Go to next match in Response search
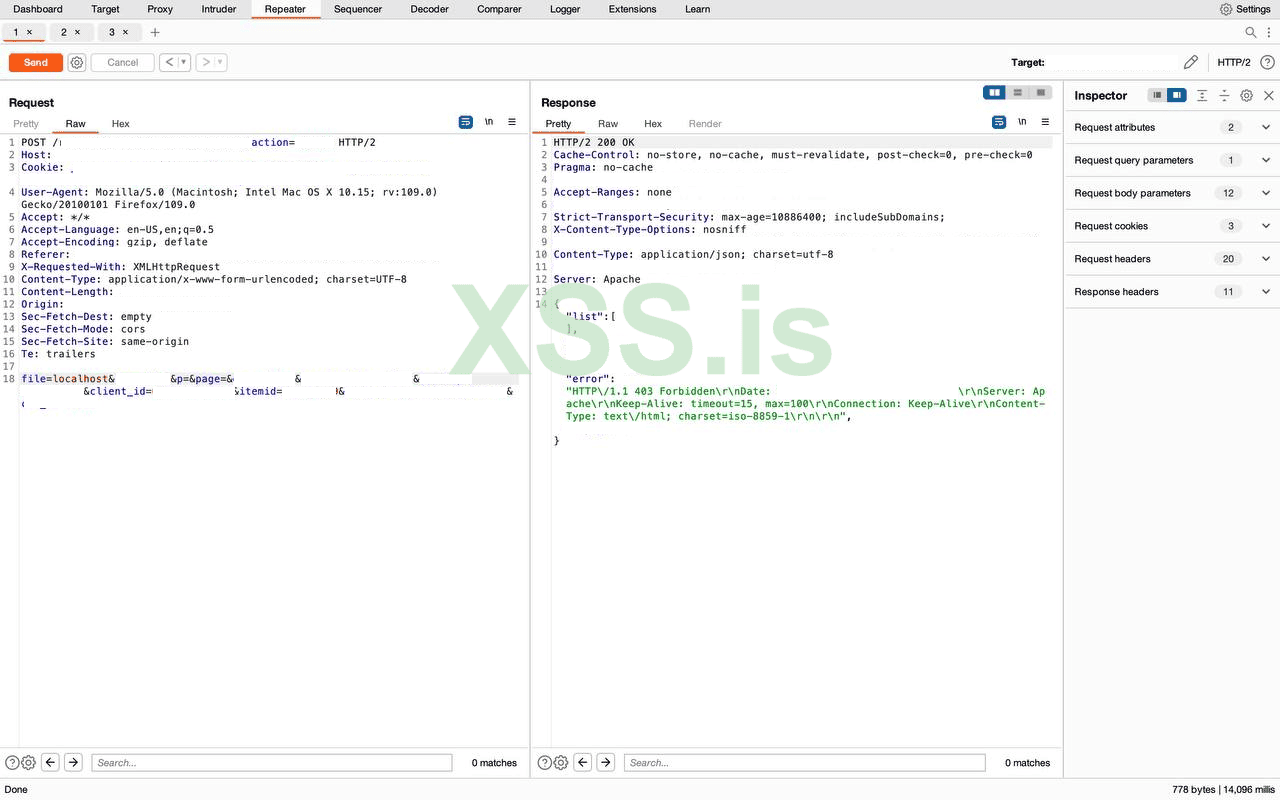This screenshot has height=800, width=1280. [606, 762]
